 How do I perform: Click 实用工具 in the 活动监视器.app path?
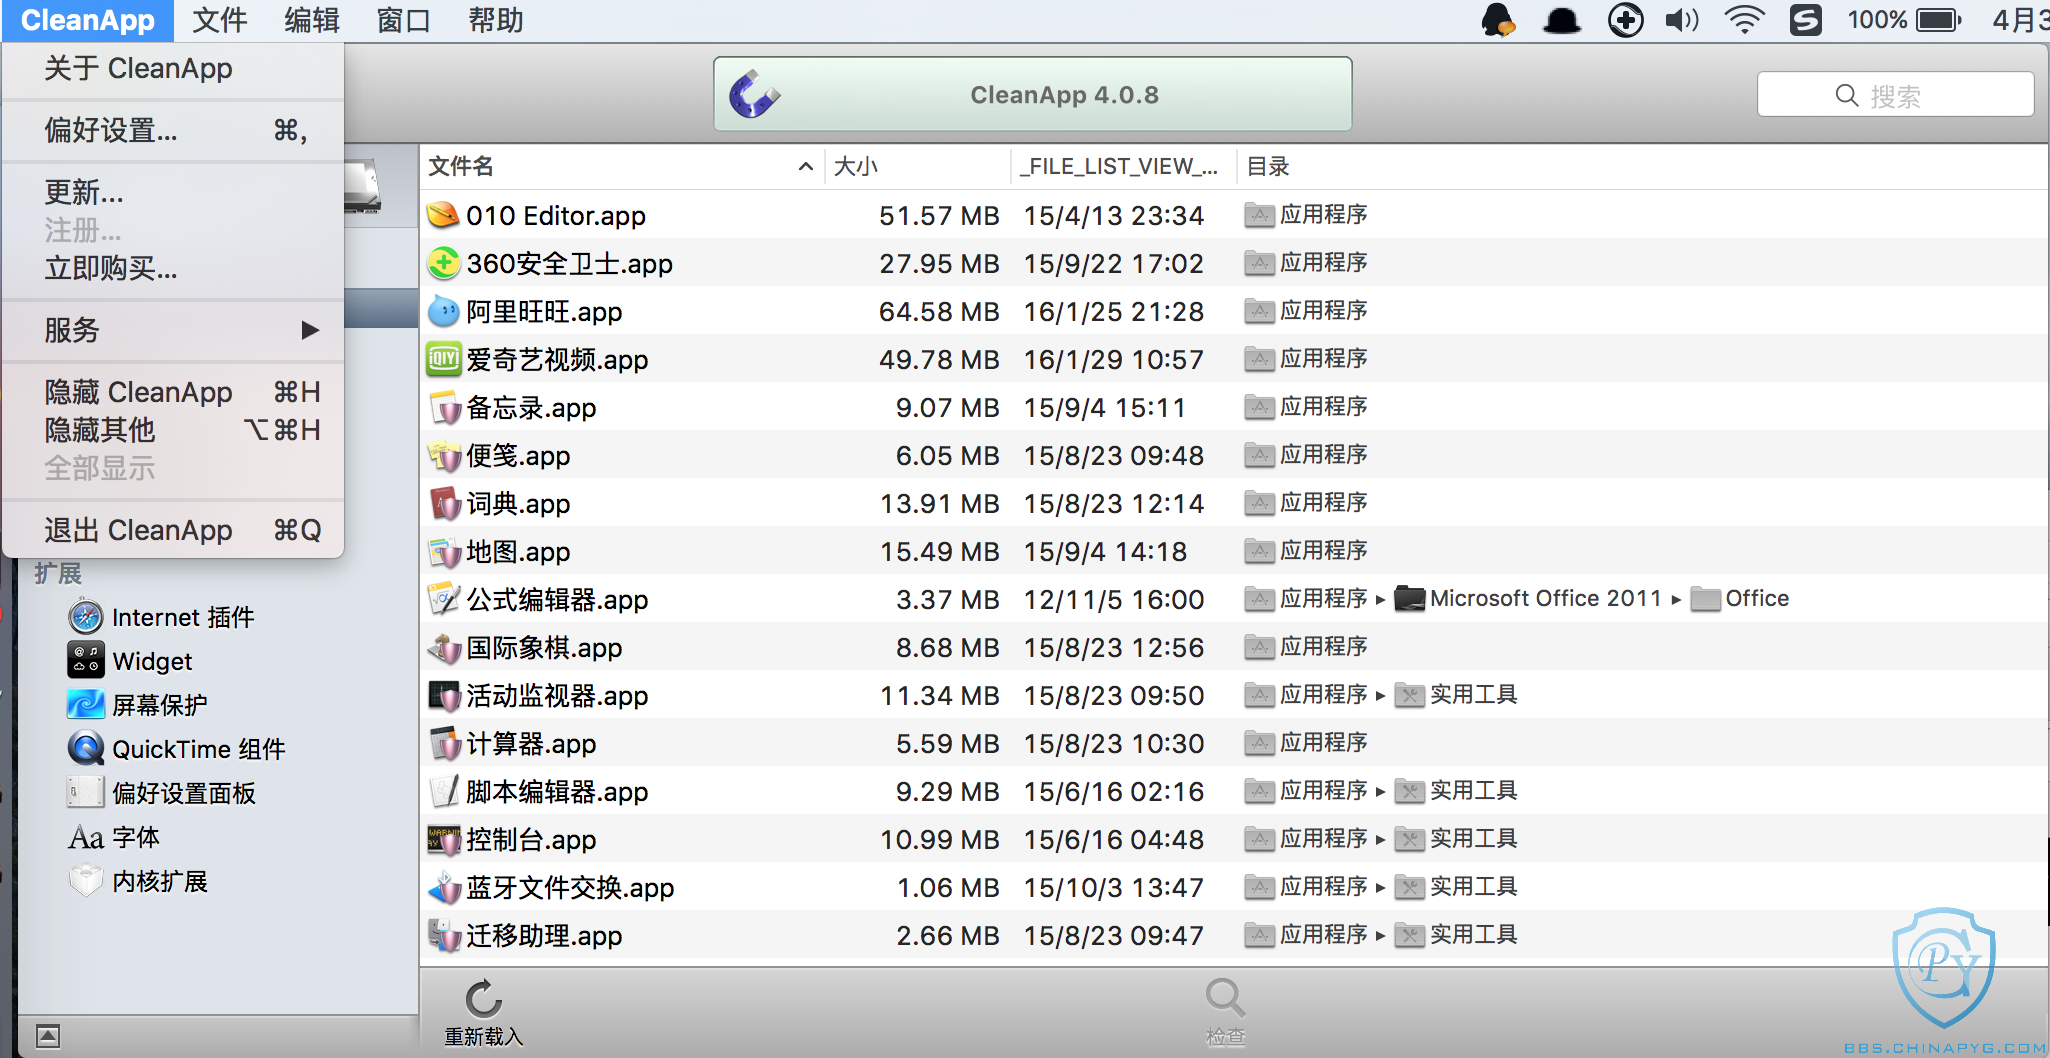click(x=1456, y=695)
